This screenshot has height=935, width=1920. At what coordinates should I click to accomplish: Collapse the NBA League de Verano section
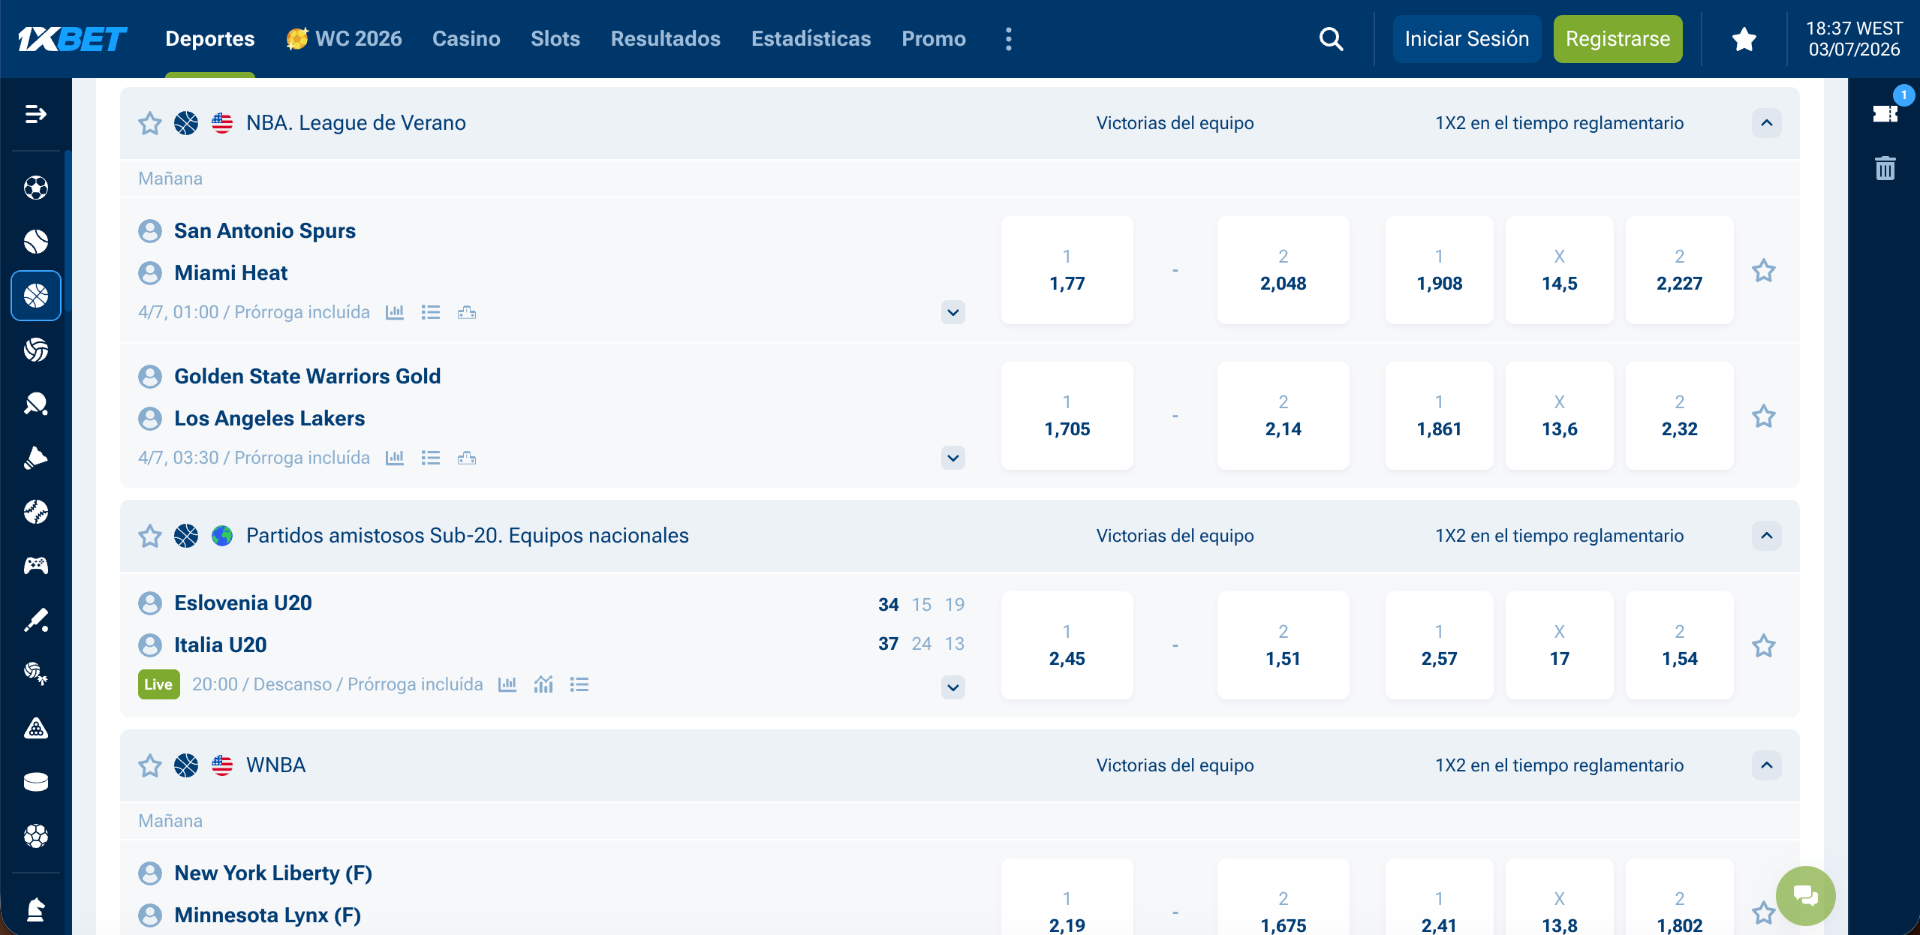(1767, 123)
